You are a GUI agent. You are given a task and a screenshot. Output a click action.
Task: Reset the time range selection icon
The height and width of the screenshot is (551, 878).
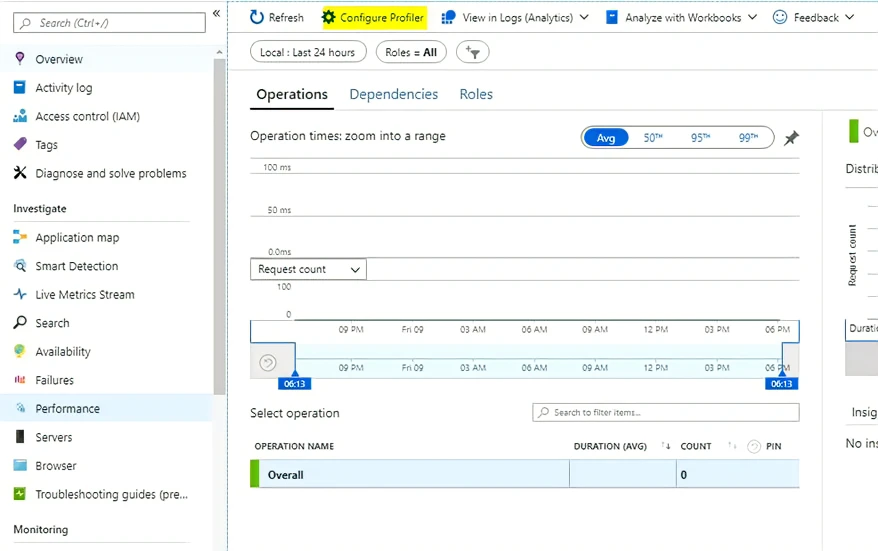[267, 363]
